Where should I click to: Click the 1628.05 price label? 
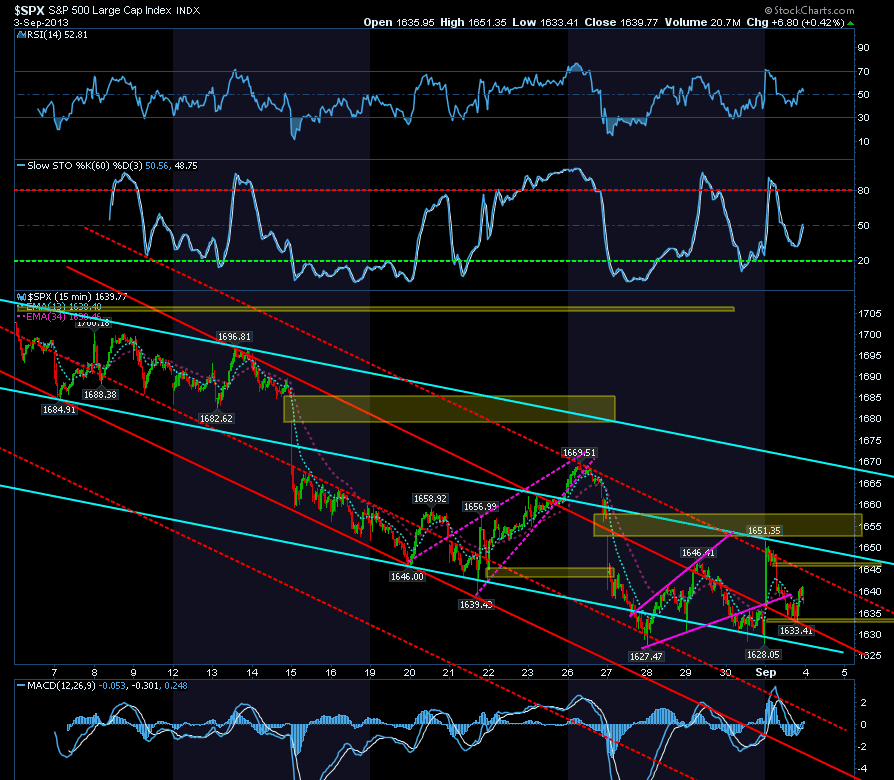click(763, 655)
